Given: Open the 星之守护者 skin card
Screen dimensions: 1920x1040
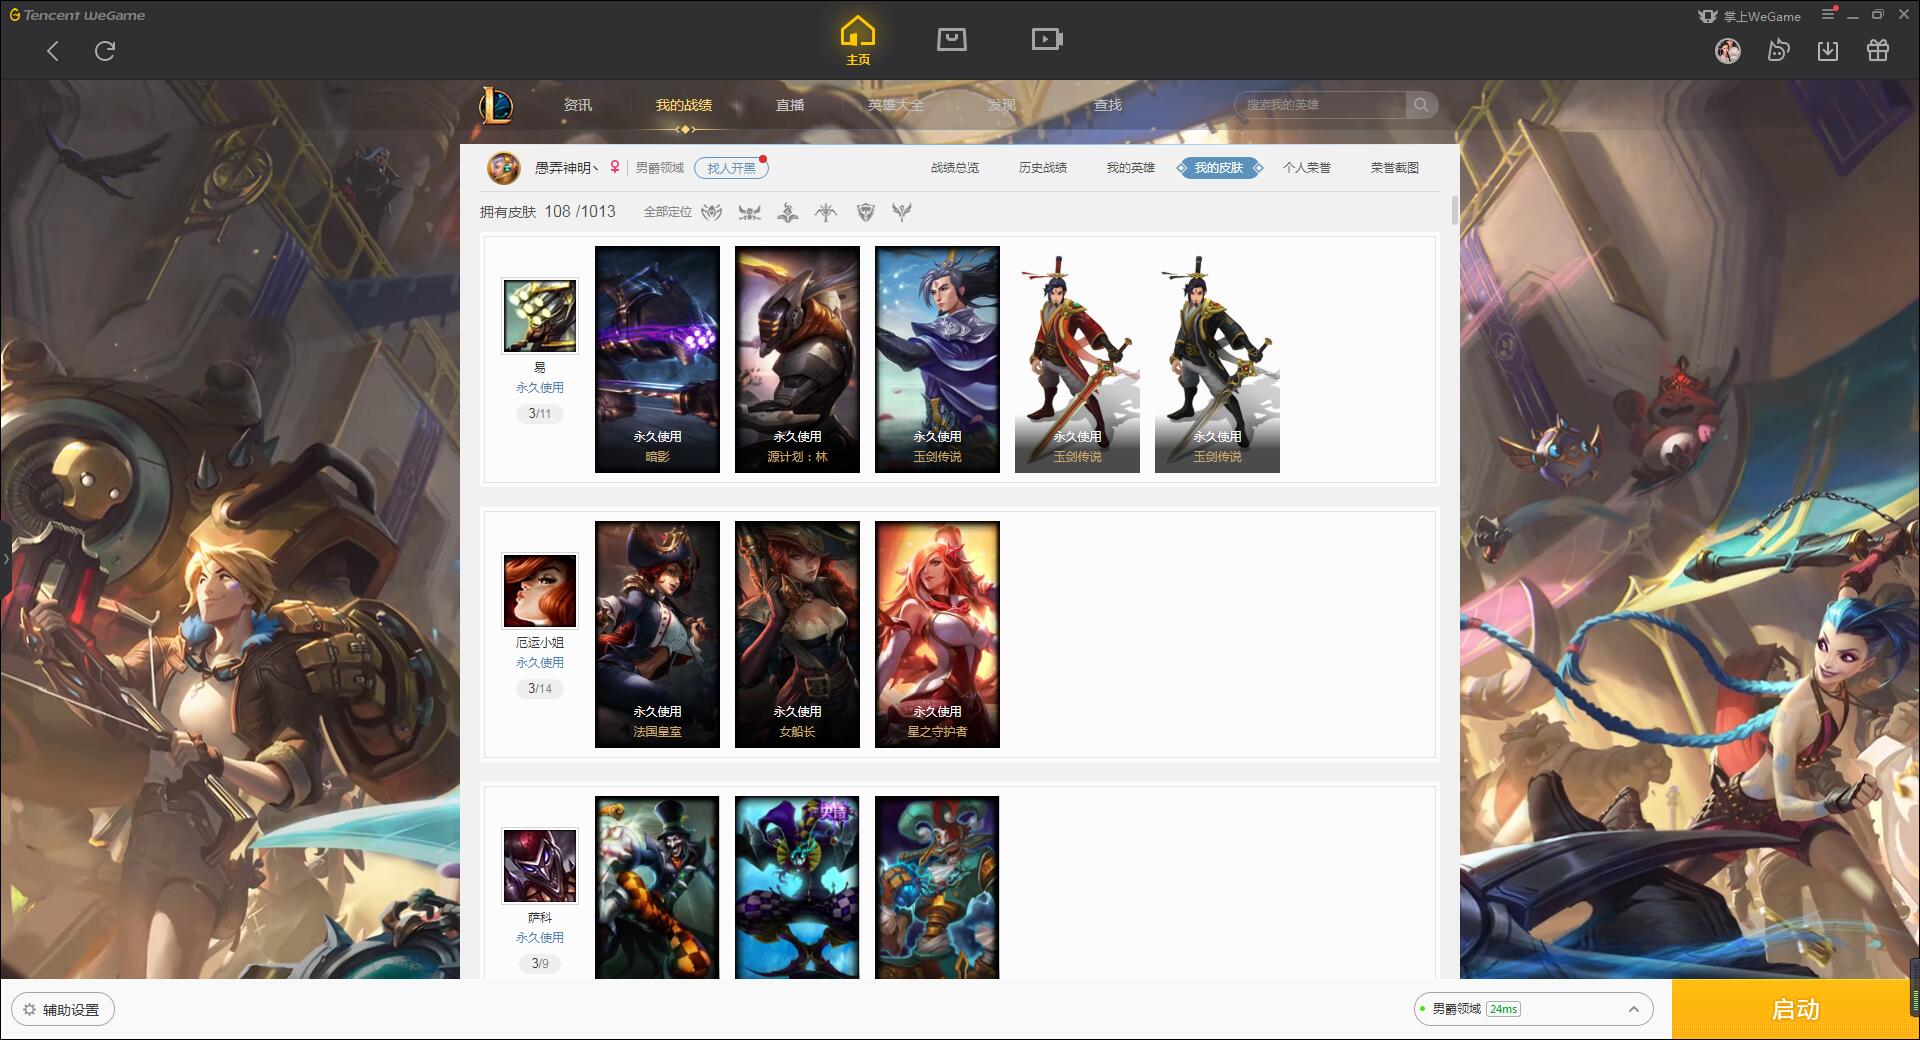Looking at the screenshot, I should coord(937,634).
